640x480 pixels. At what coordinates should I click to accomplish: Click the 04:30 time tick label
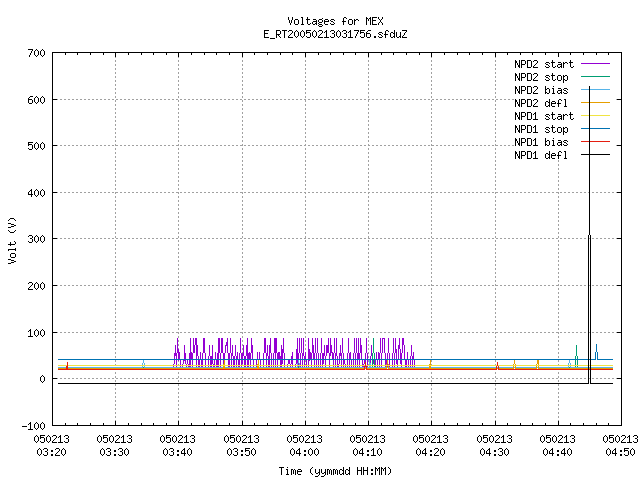tap(495, 453)
